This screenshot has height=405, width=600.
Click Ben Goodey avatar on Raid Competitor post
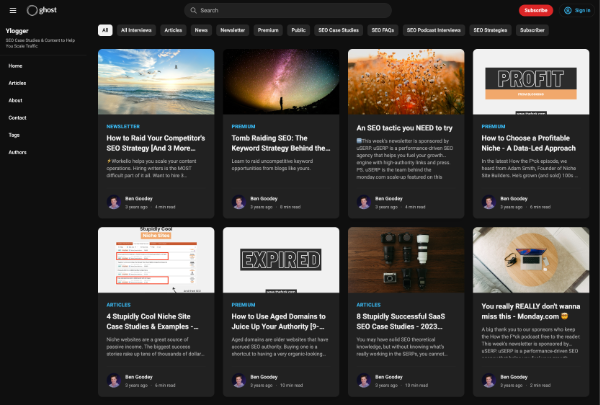(114, 202)
